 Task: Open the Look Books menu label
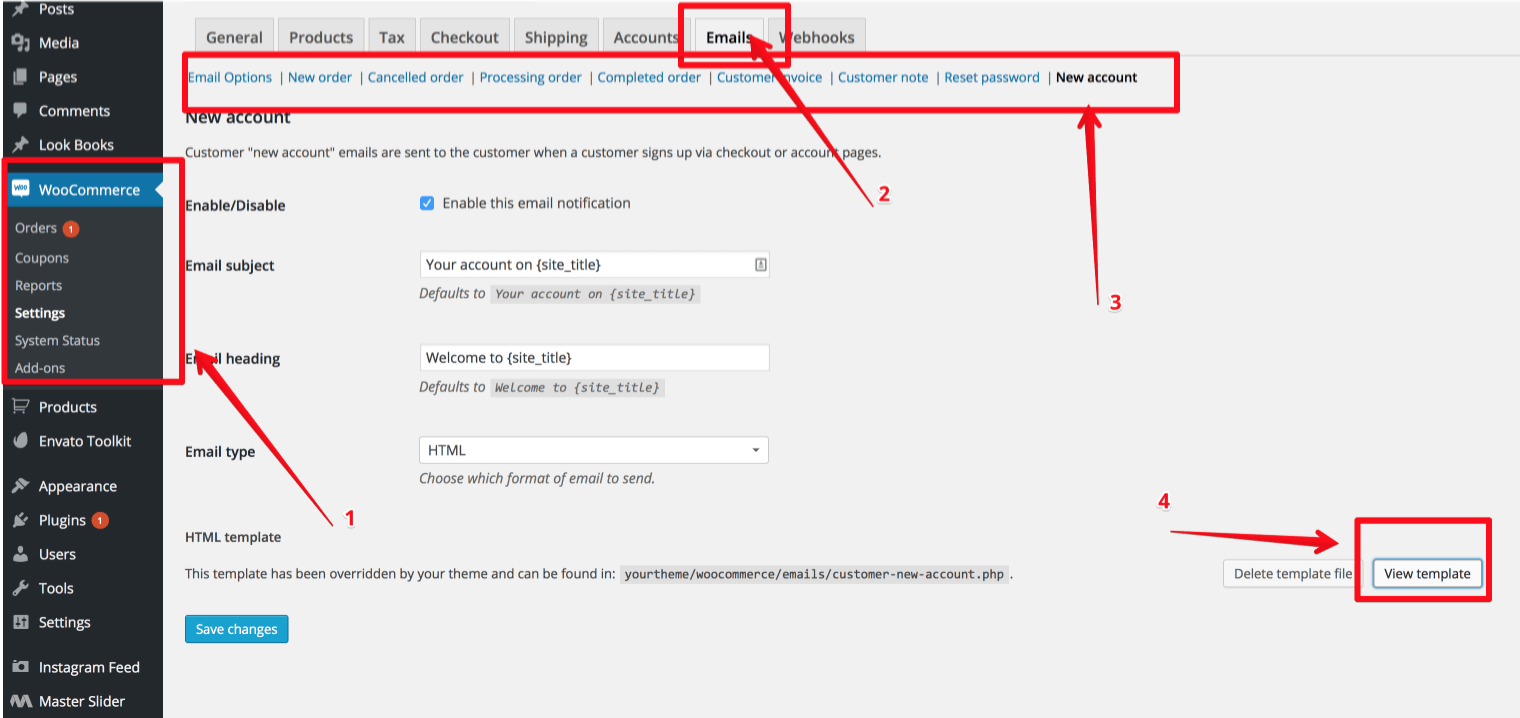(x=76, y=144)
